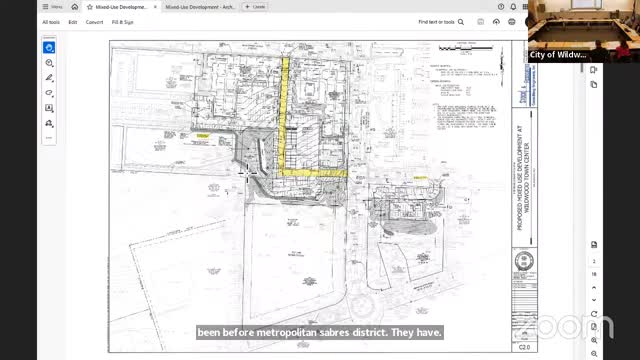
Task: Rotate page clockwise icon
Action: click(x=594, y=314)
